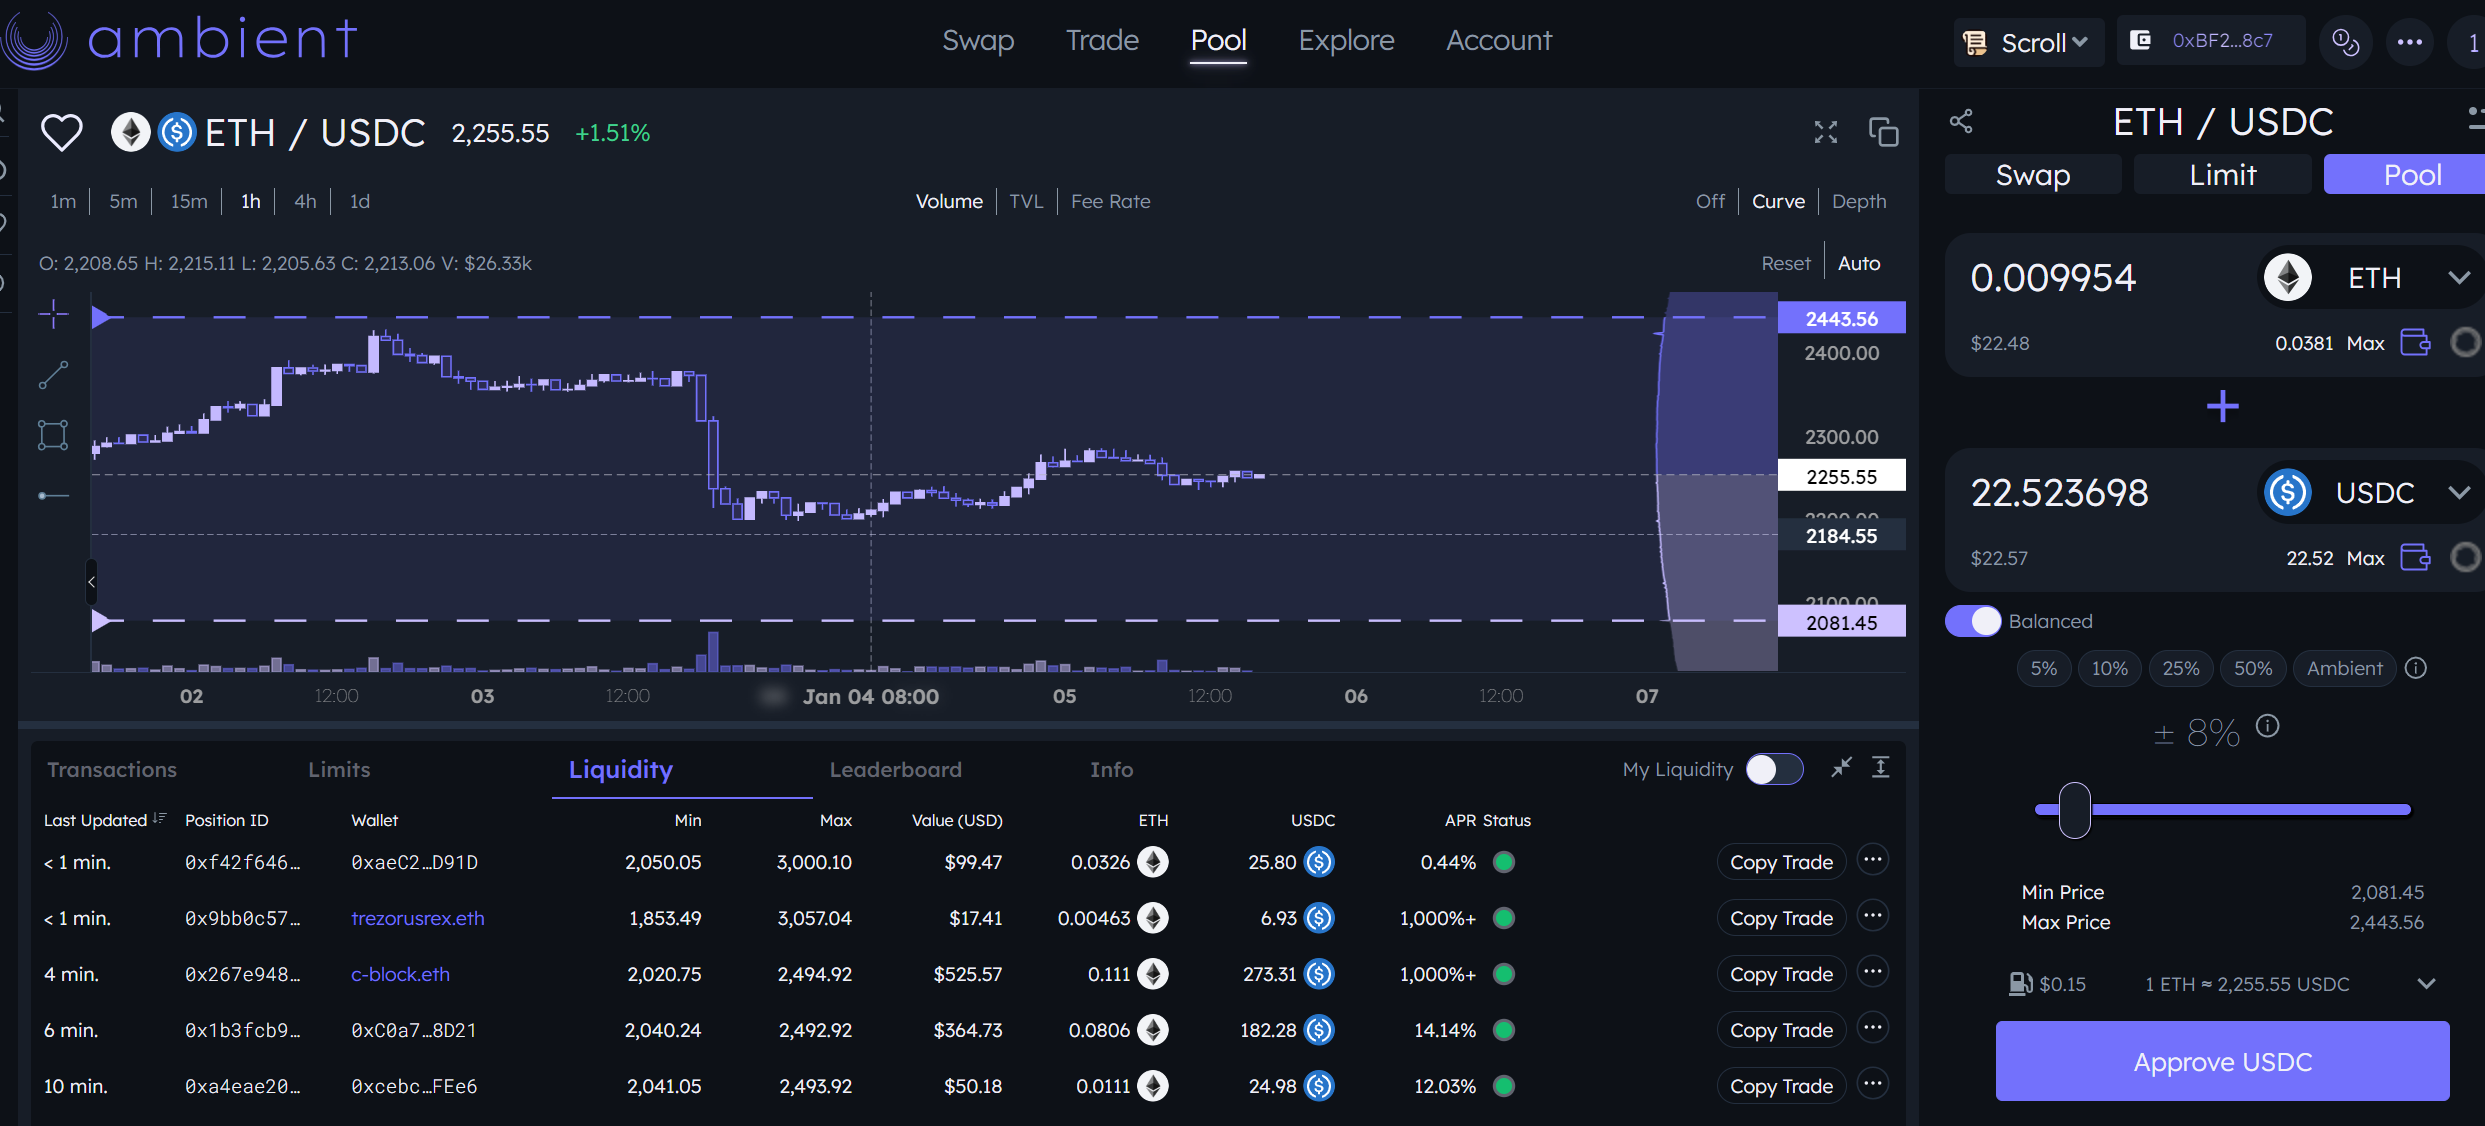Use wallet balance for ETH
This screenshot has width=2485, height=1126.
2415,343
